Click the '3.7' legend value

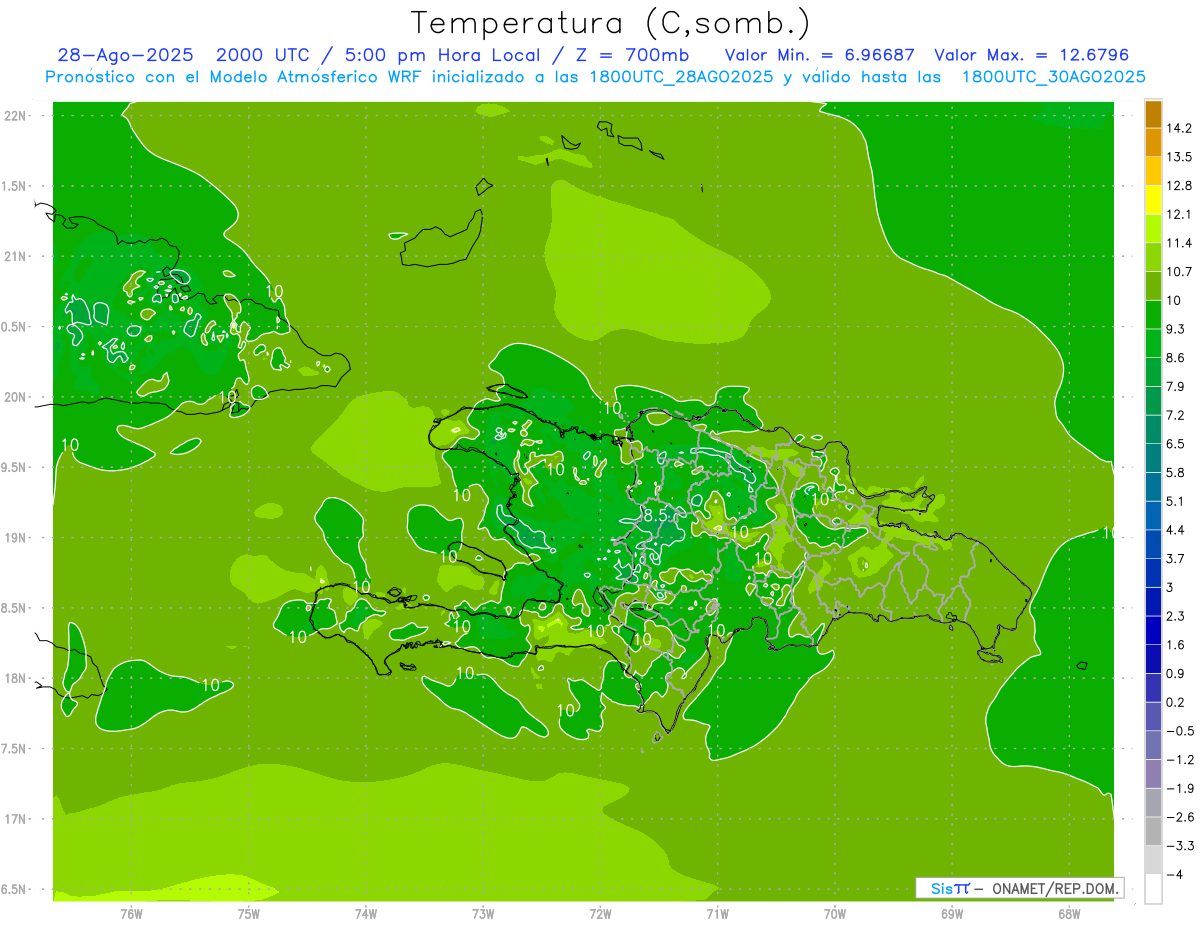point(1176,559)
